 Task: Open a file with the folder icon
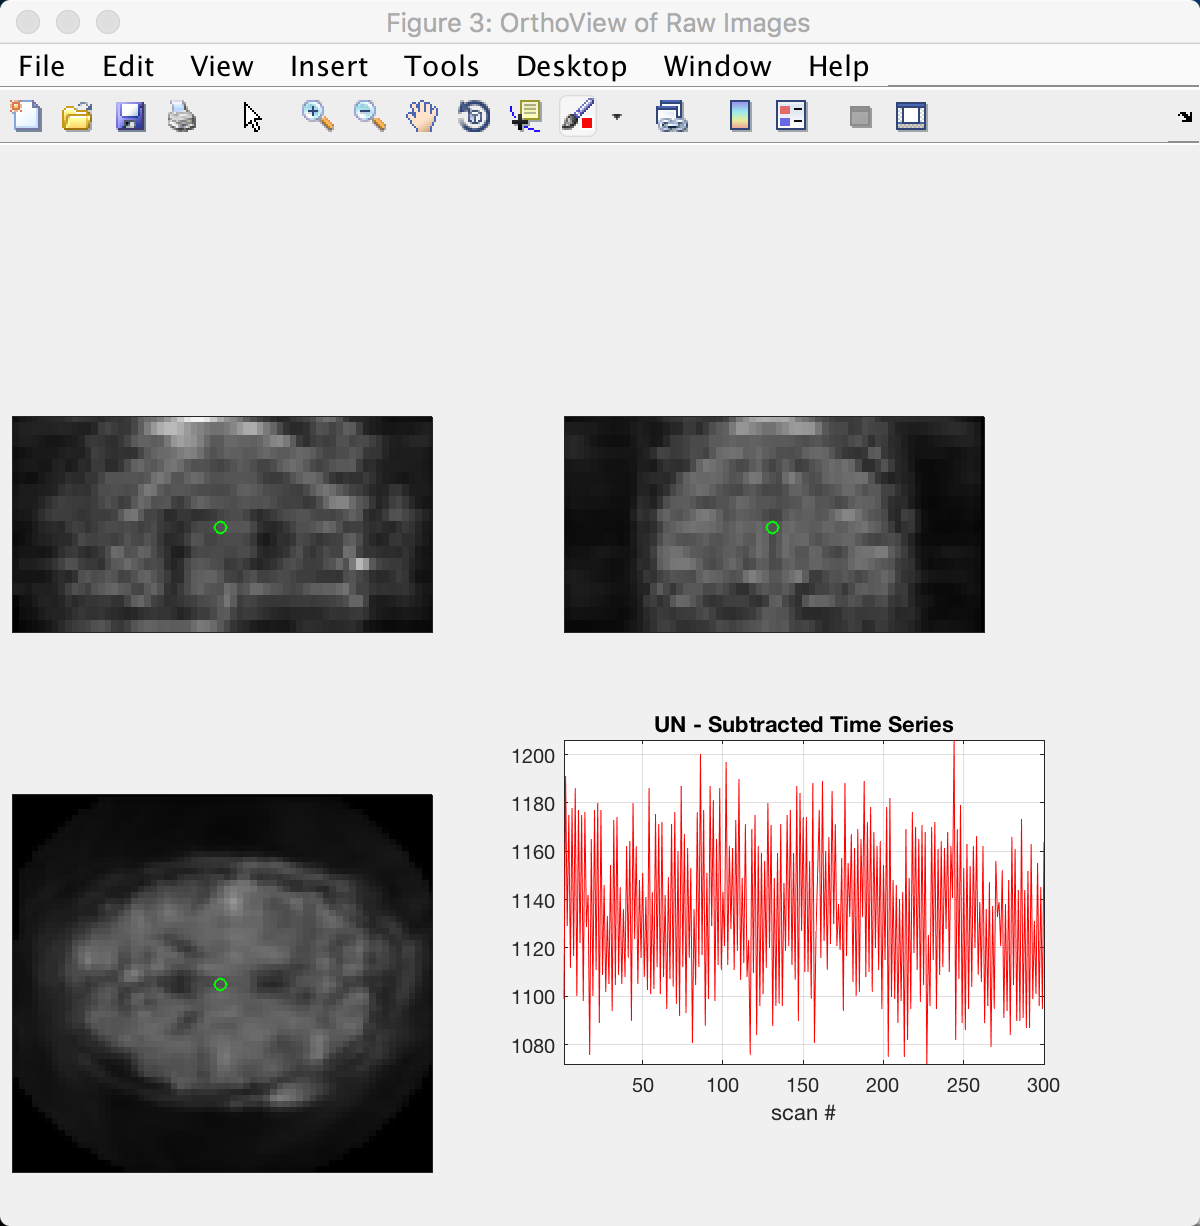(77, 117)
